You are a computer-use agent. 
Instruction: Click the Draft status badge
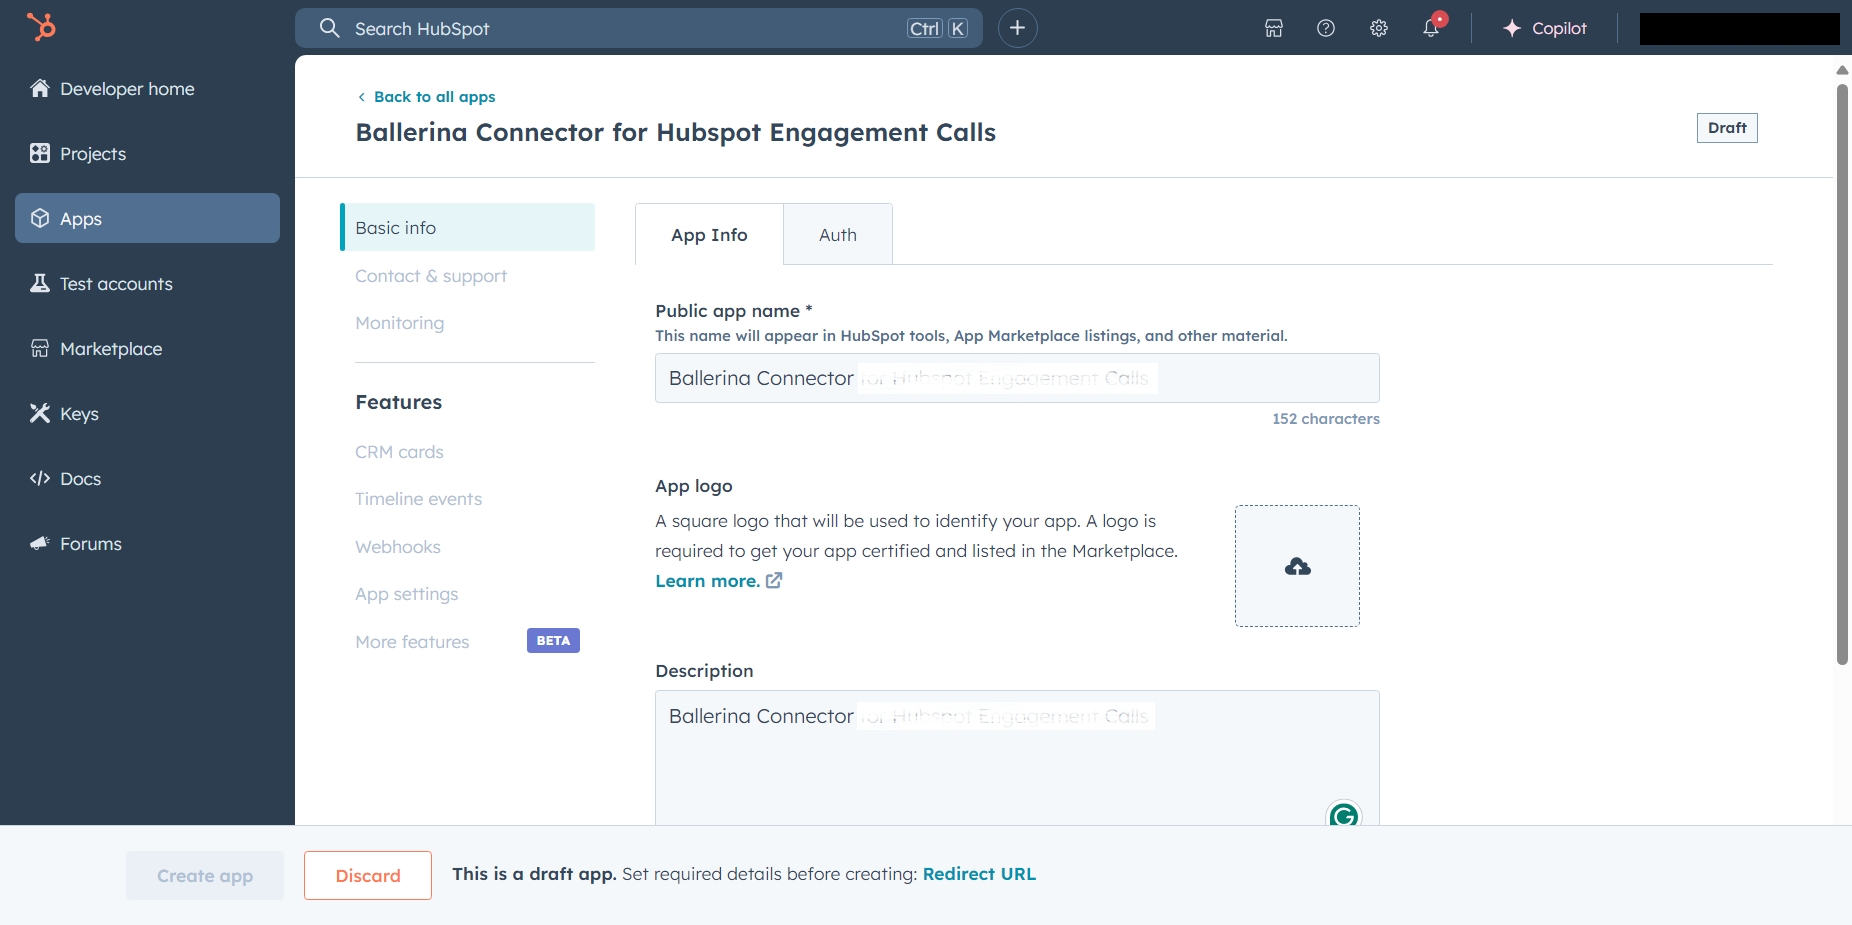point(1727,128)
